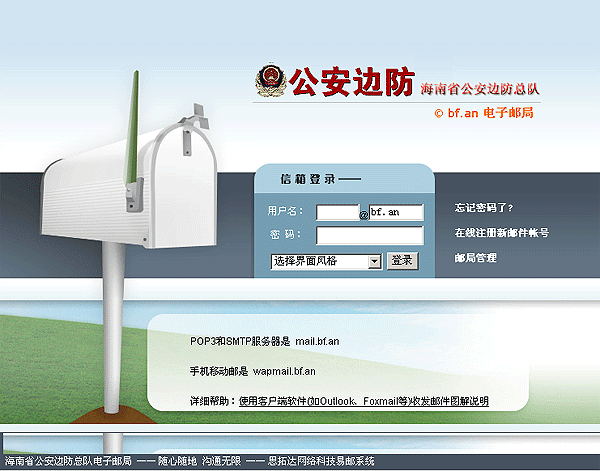The width and height of the screenshot is (600, 471).
Task: Click the police emblem logo
Action: point(270,81)
